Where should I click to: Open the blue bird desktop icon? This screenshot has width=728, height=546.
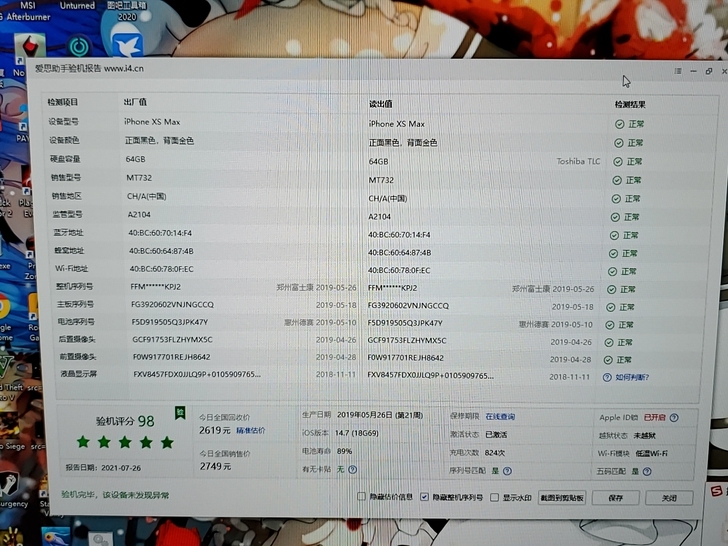[127, 43]
